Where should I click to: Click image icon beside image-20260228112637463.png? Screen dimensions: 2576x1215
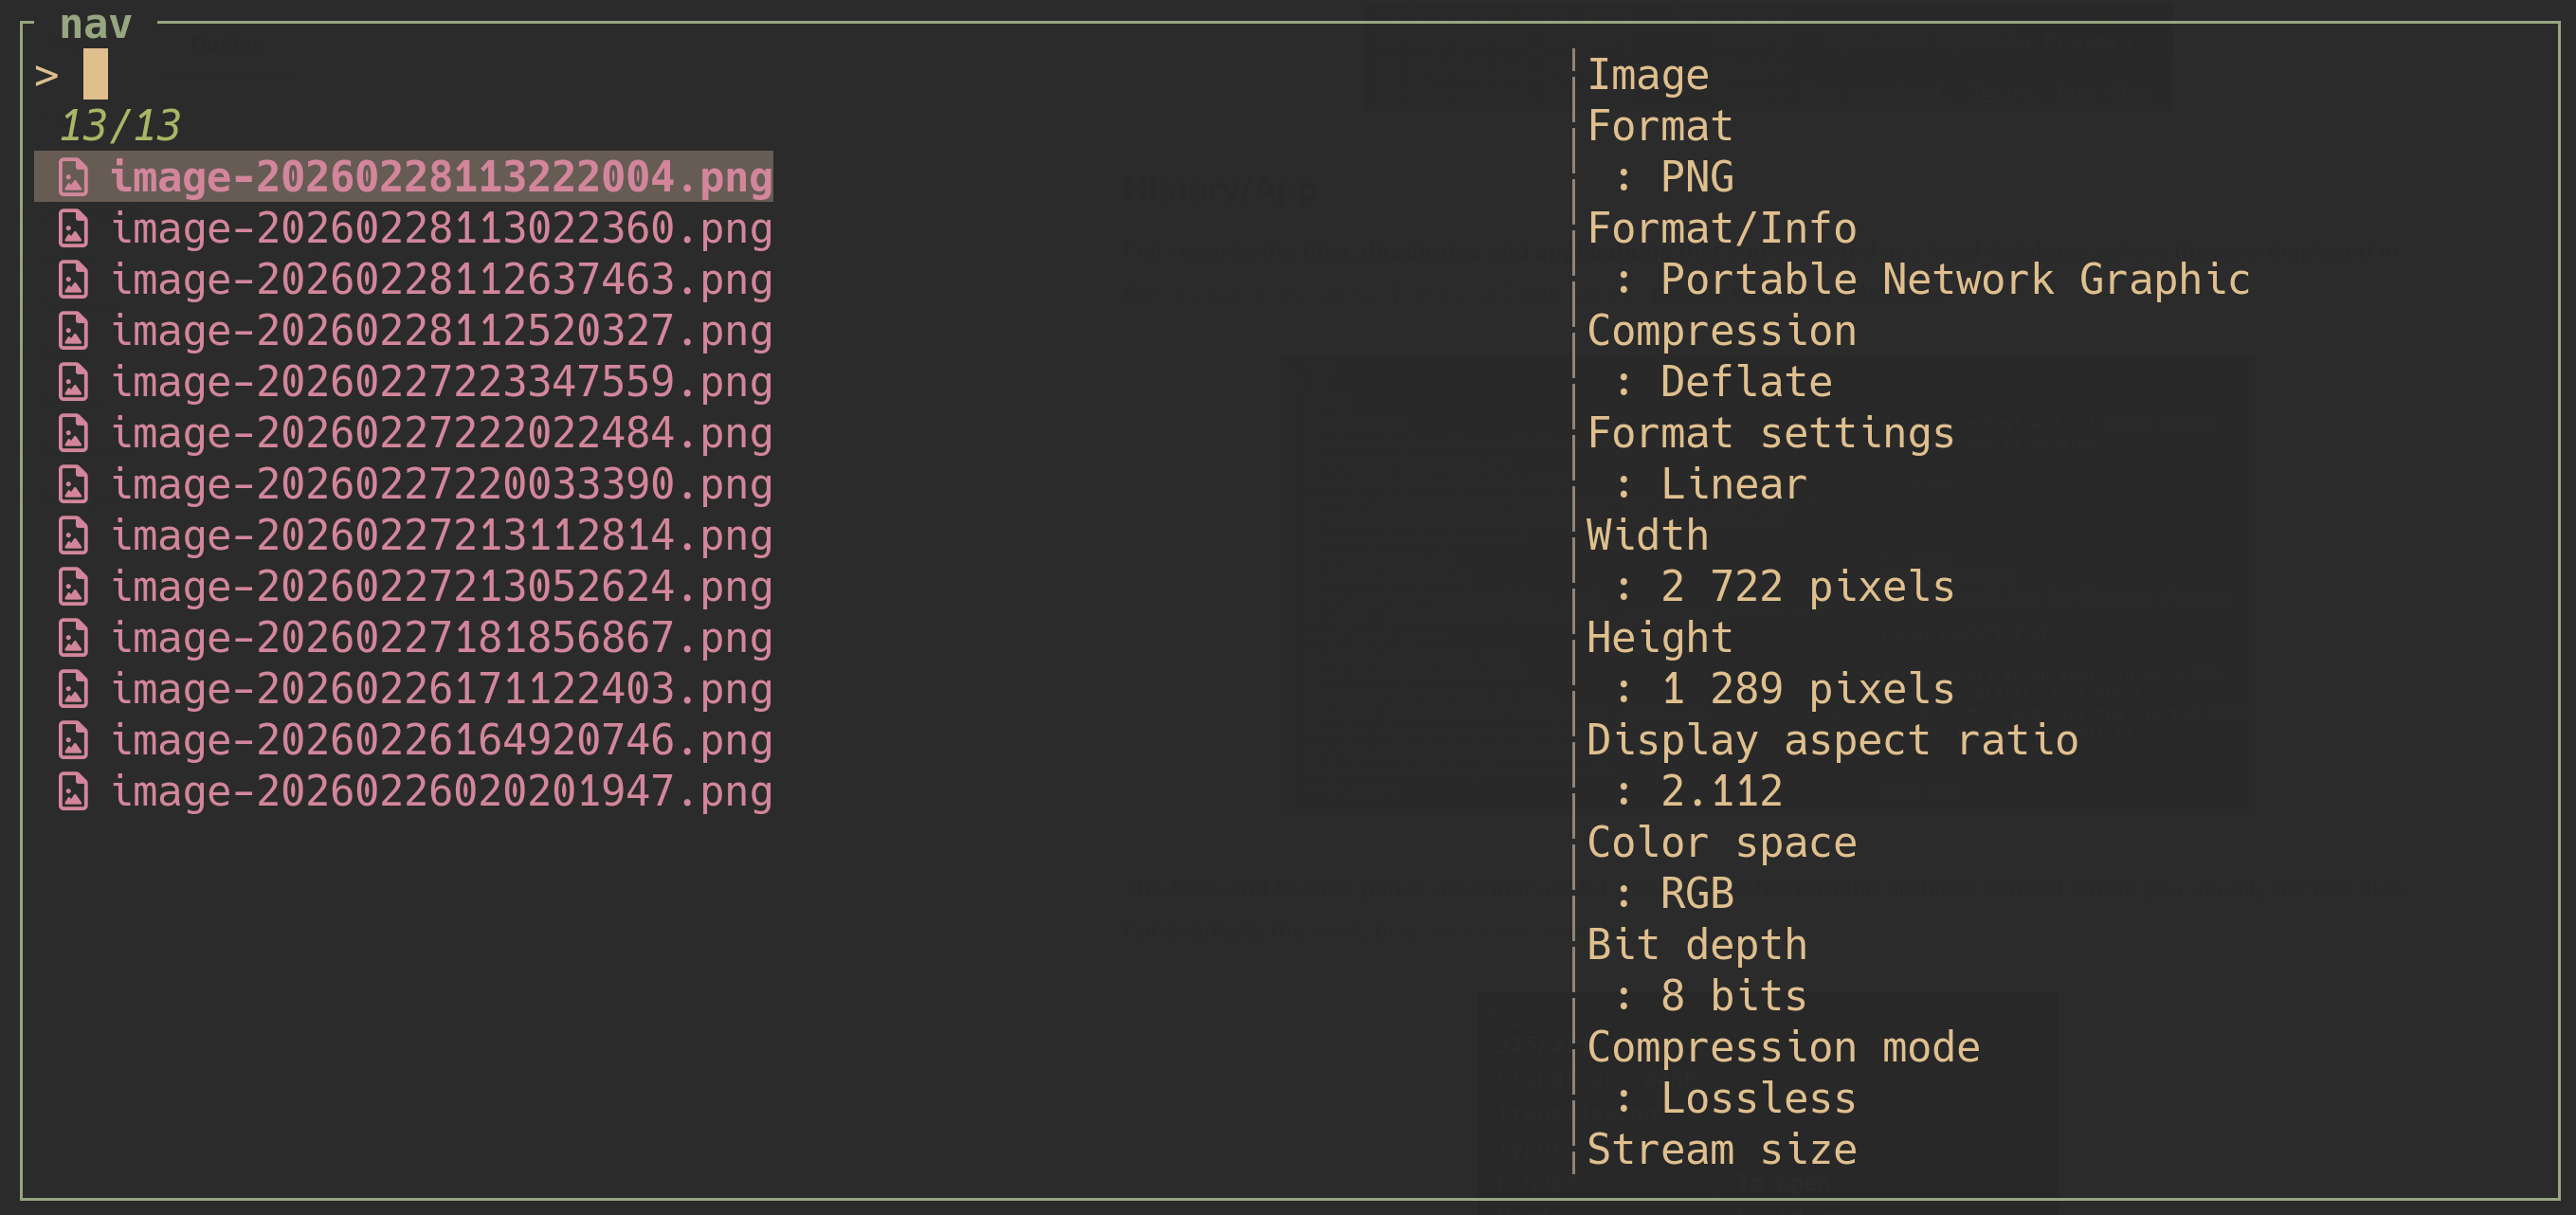point(73,279)
